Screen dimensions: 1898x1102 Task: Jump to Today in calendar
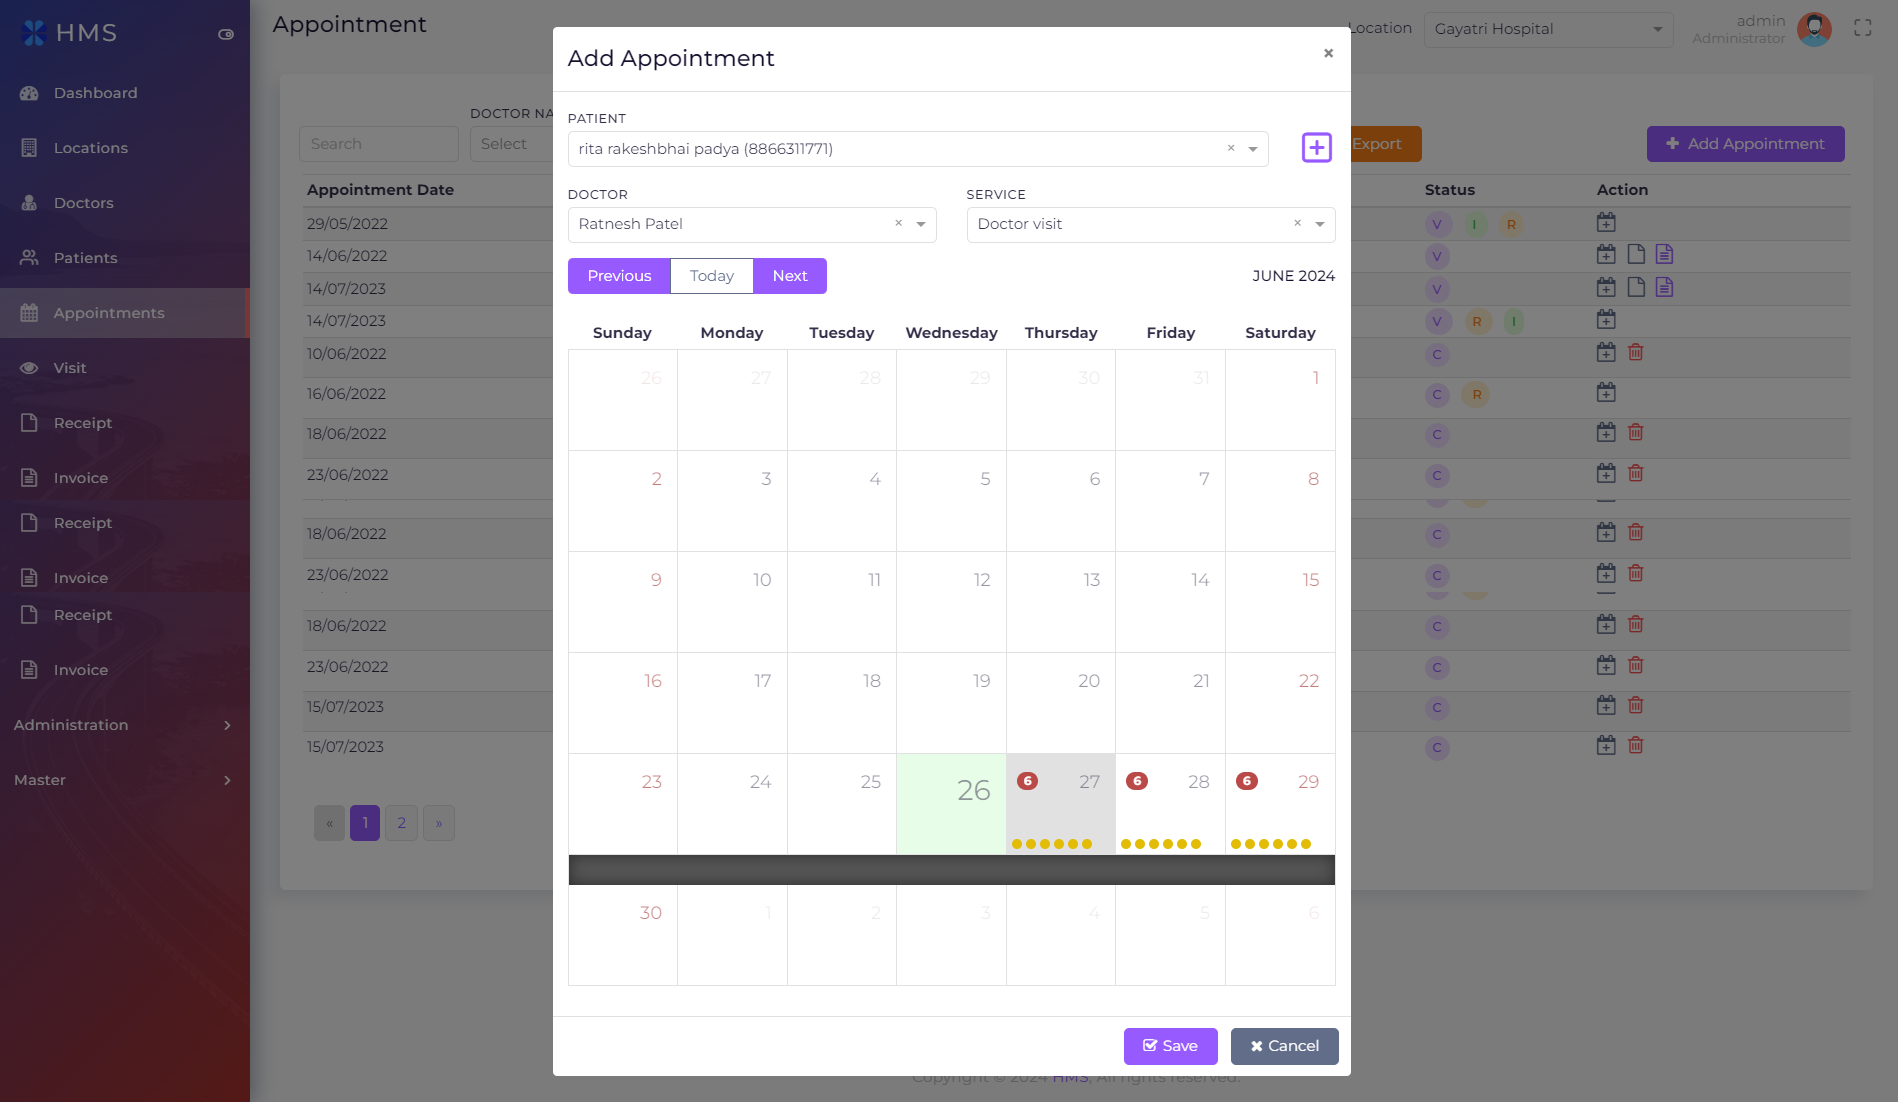click(x=711, y=276)
